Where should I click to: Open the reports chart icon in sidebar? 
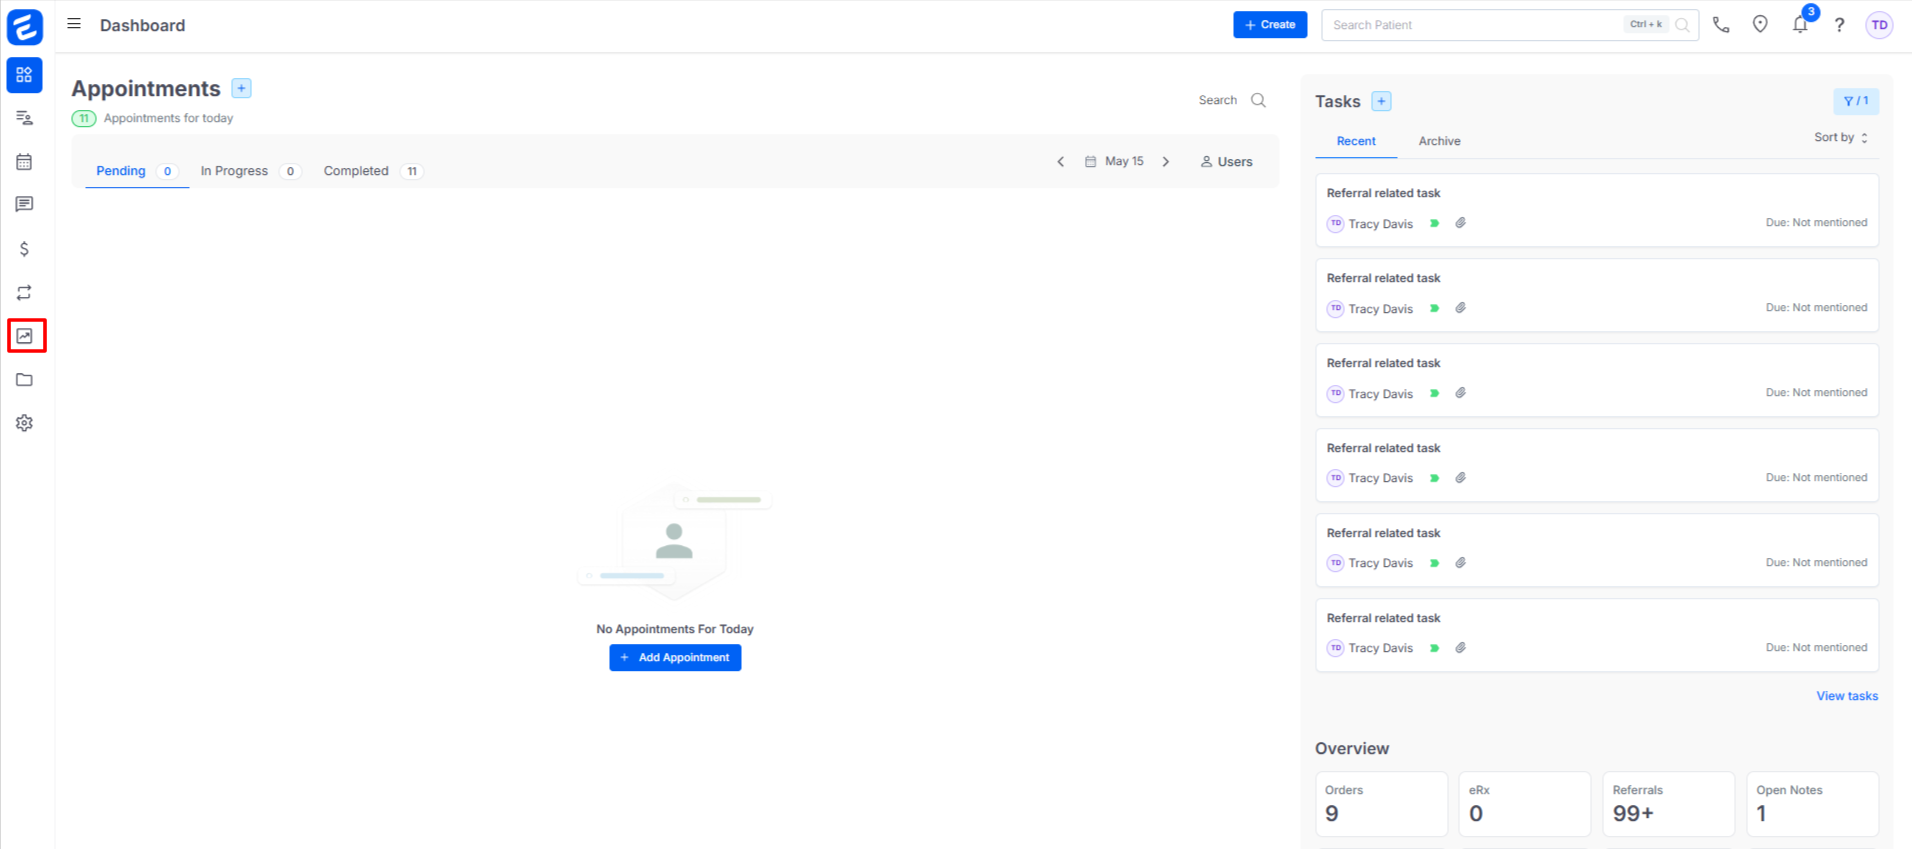coord(25,336)
